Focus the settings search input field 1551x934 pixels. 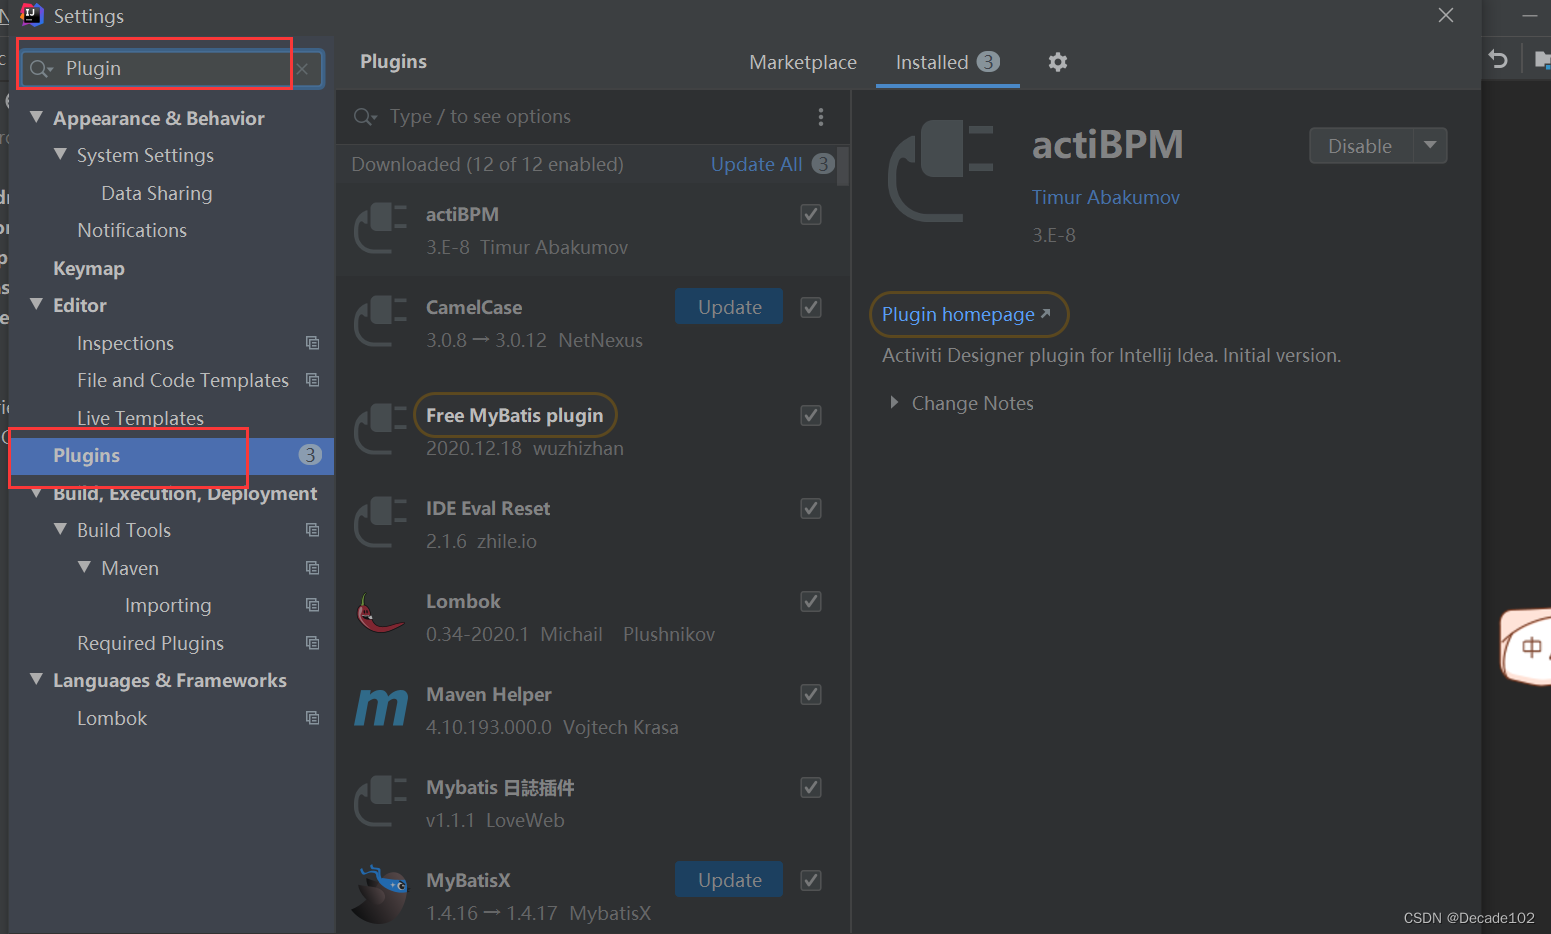(172, 69)
